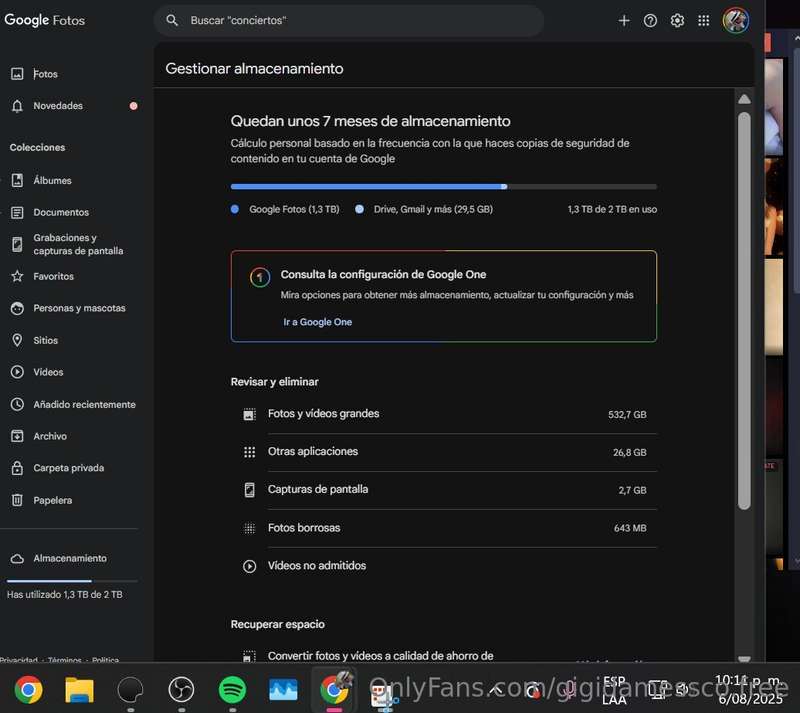Image resolution: width=800 pixels, height=713 pixels.
Task: Click the Privacidad footer link
Action: click(19, 659)
